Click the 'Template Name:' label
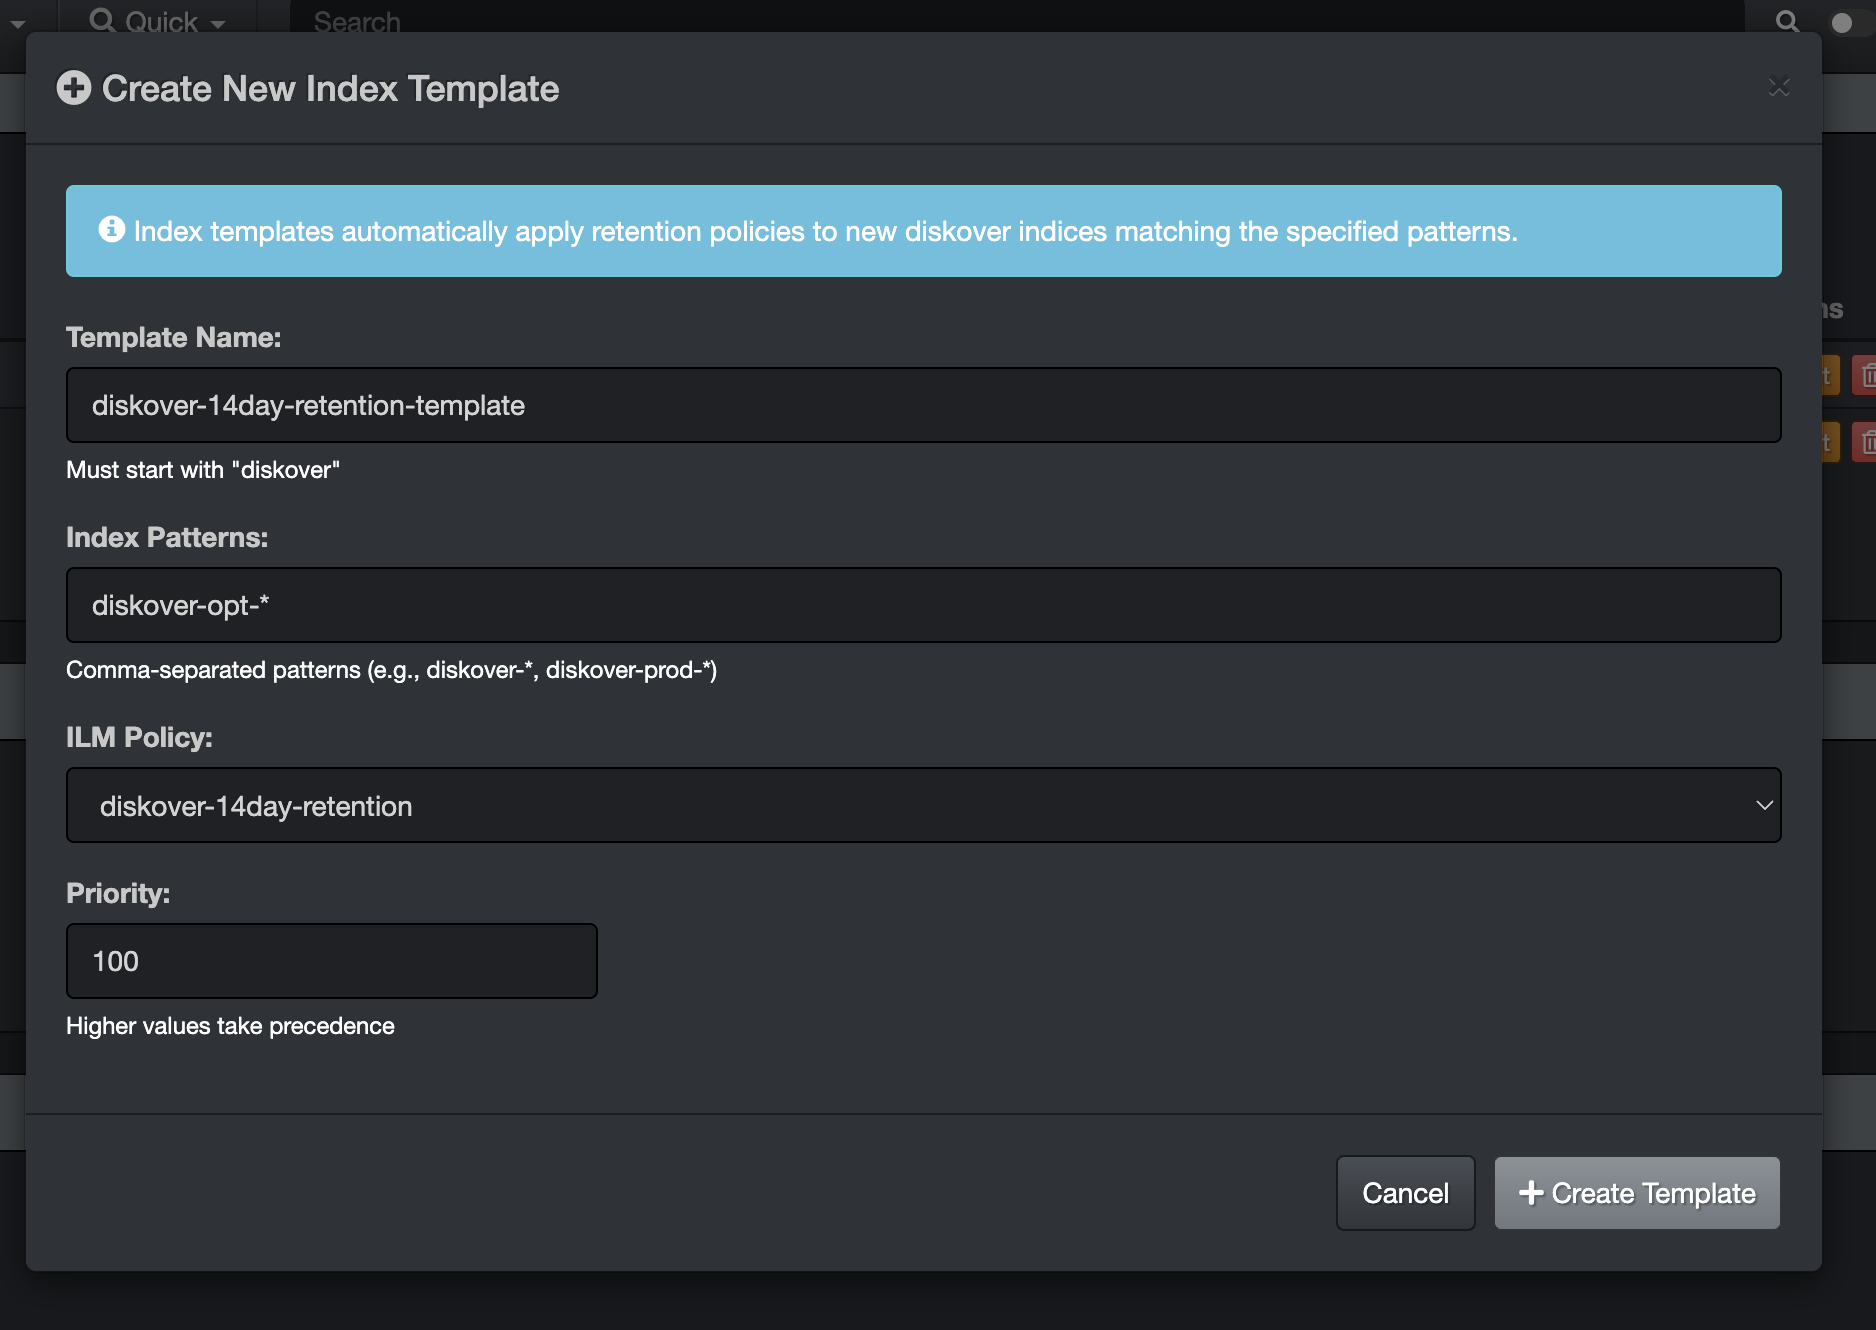 coord(173,337)
